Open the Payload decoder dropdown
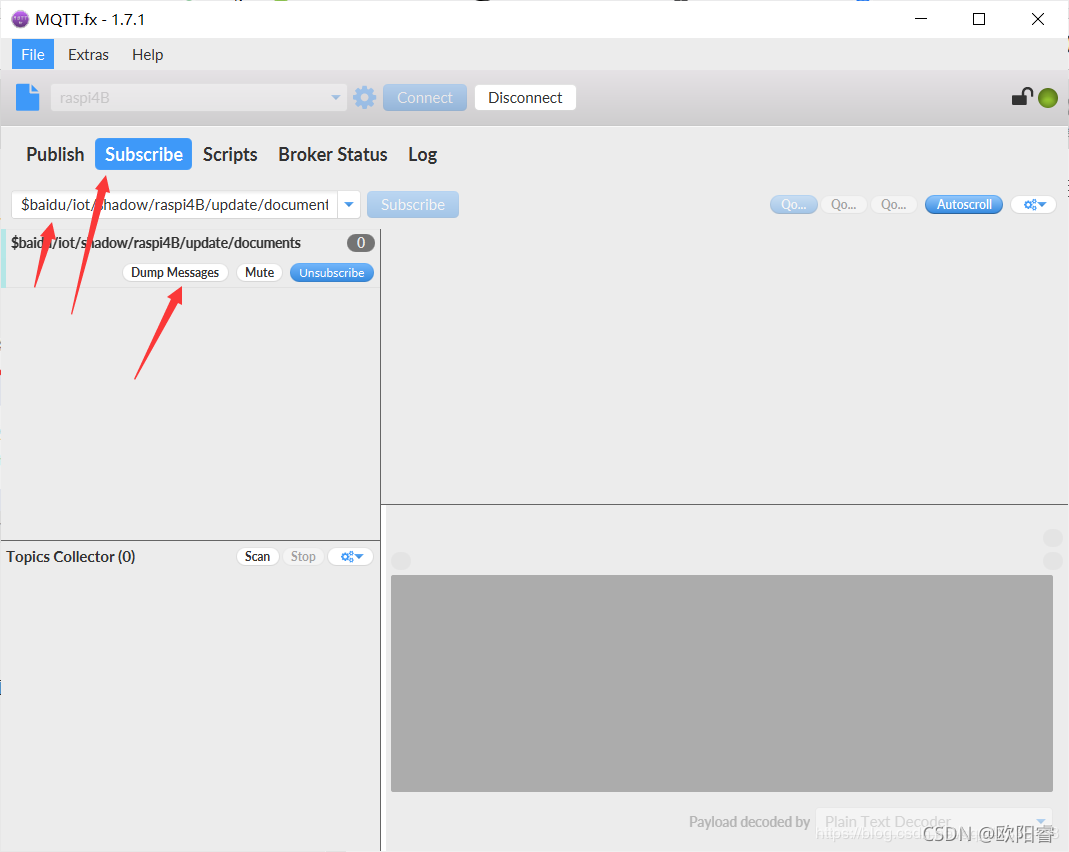 click(934, 821)
